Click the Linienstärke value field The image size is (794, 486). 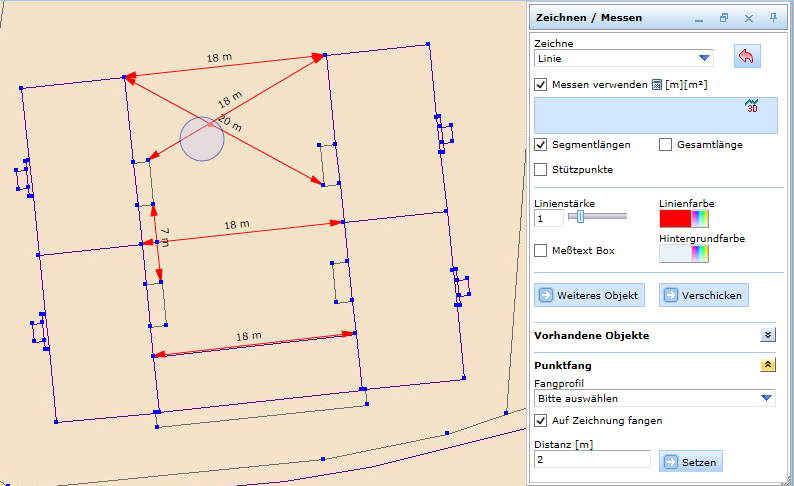coord(548,219)
